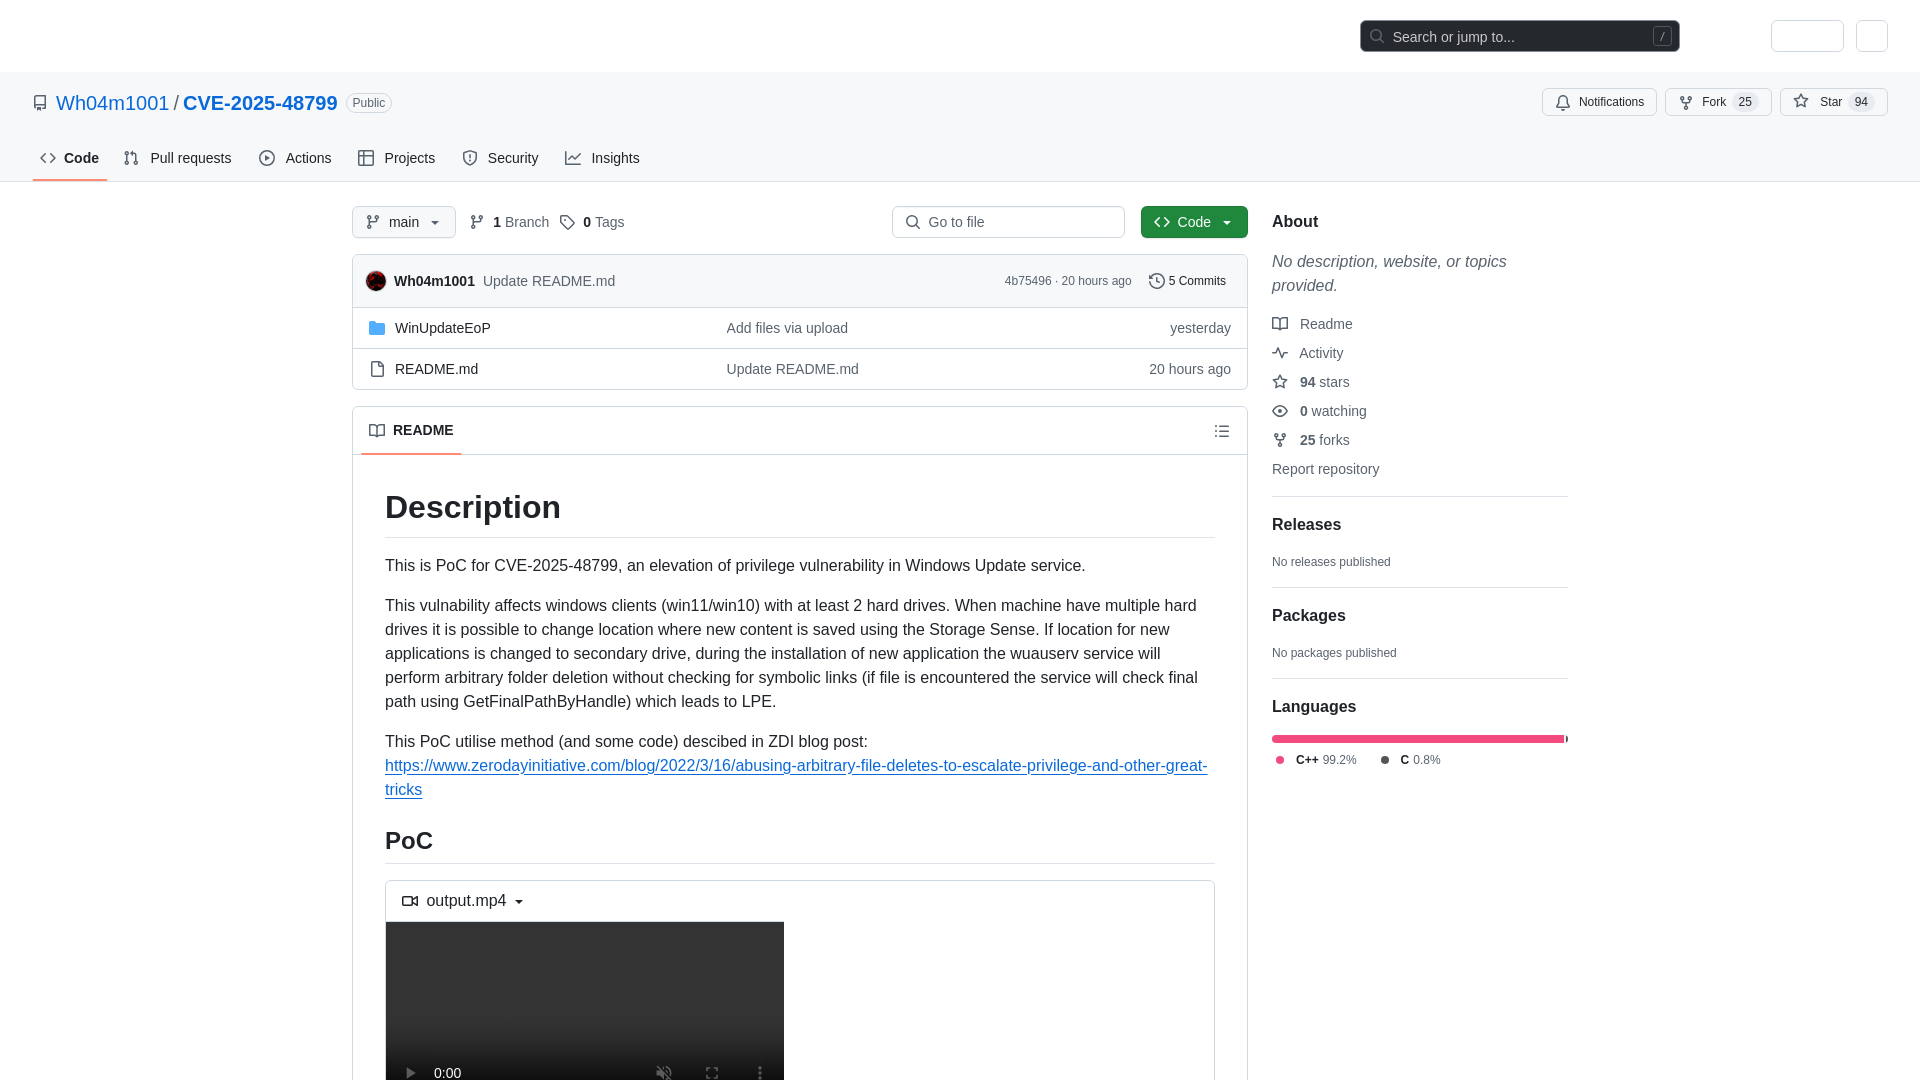Open the Projects tab
The height and width of the screenshot is (1080, 1920).
point(396,158)
